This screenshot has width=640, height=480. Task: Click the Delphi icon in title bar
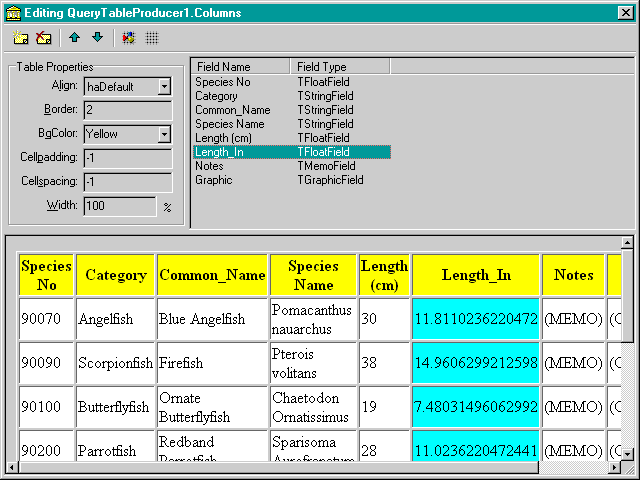11,10
